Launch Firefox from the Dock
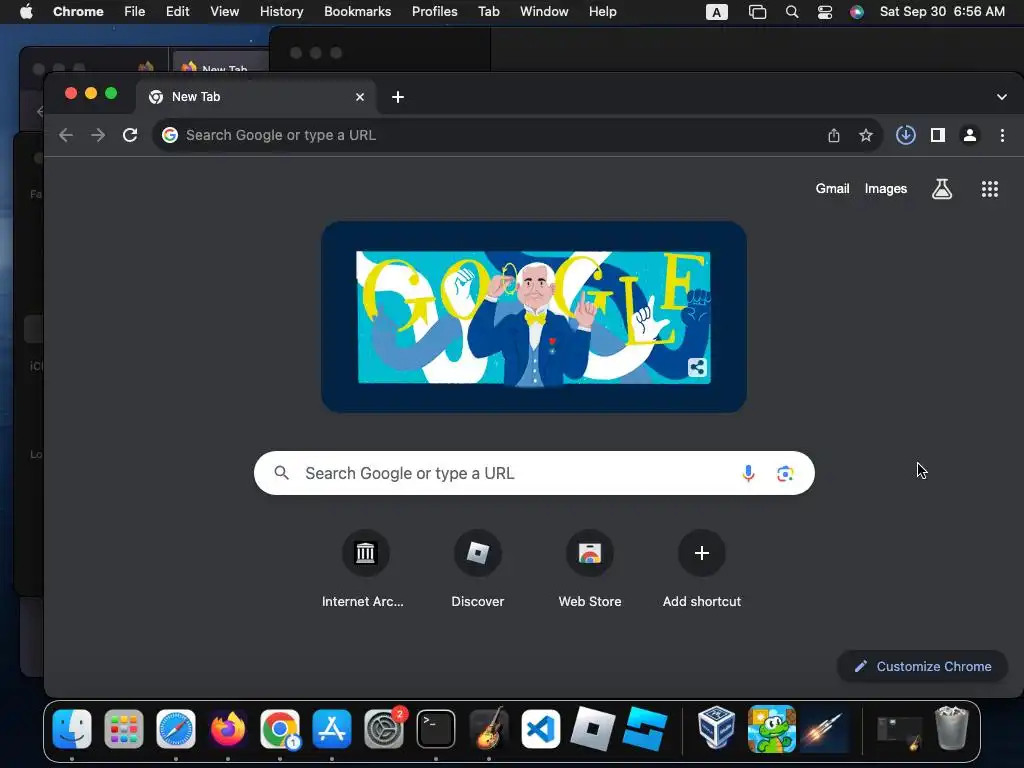The width and height of the screenshot is (1024, 768). pyautogui.click(x=227, y=728)
